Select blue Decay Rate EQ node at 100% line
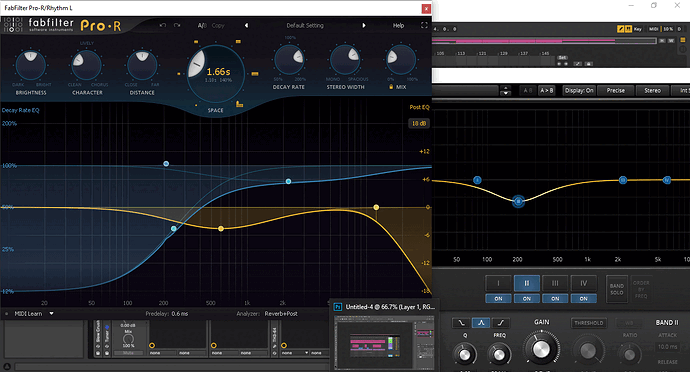This screenshot has height=372, width=690. click(x=166, y=164)
